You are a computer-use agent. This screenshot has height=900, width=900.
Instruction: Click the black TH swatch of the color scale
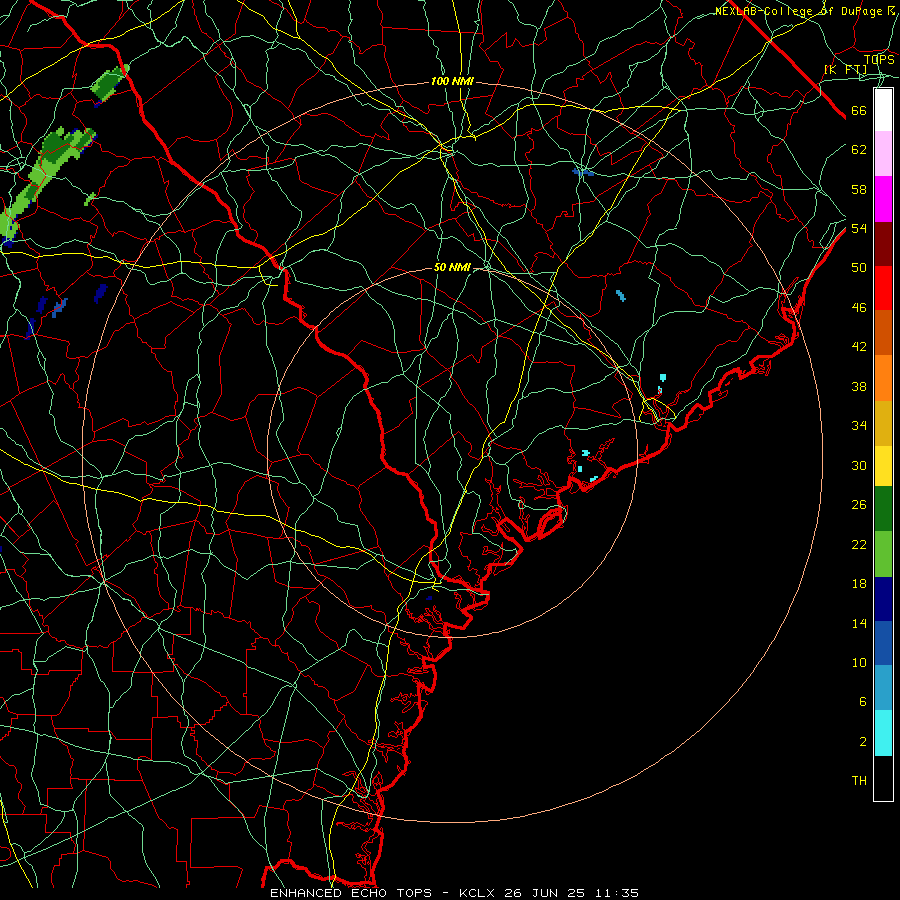[883, 778]
